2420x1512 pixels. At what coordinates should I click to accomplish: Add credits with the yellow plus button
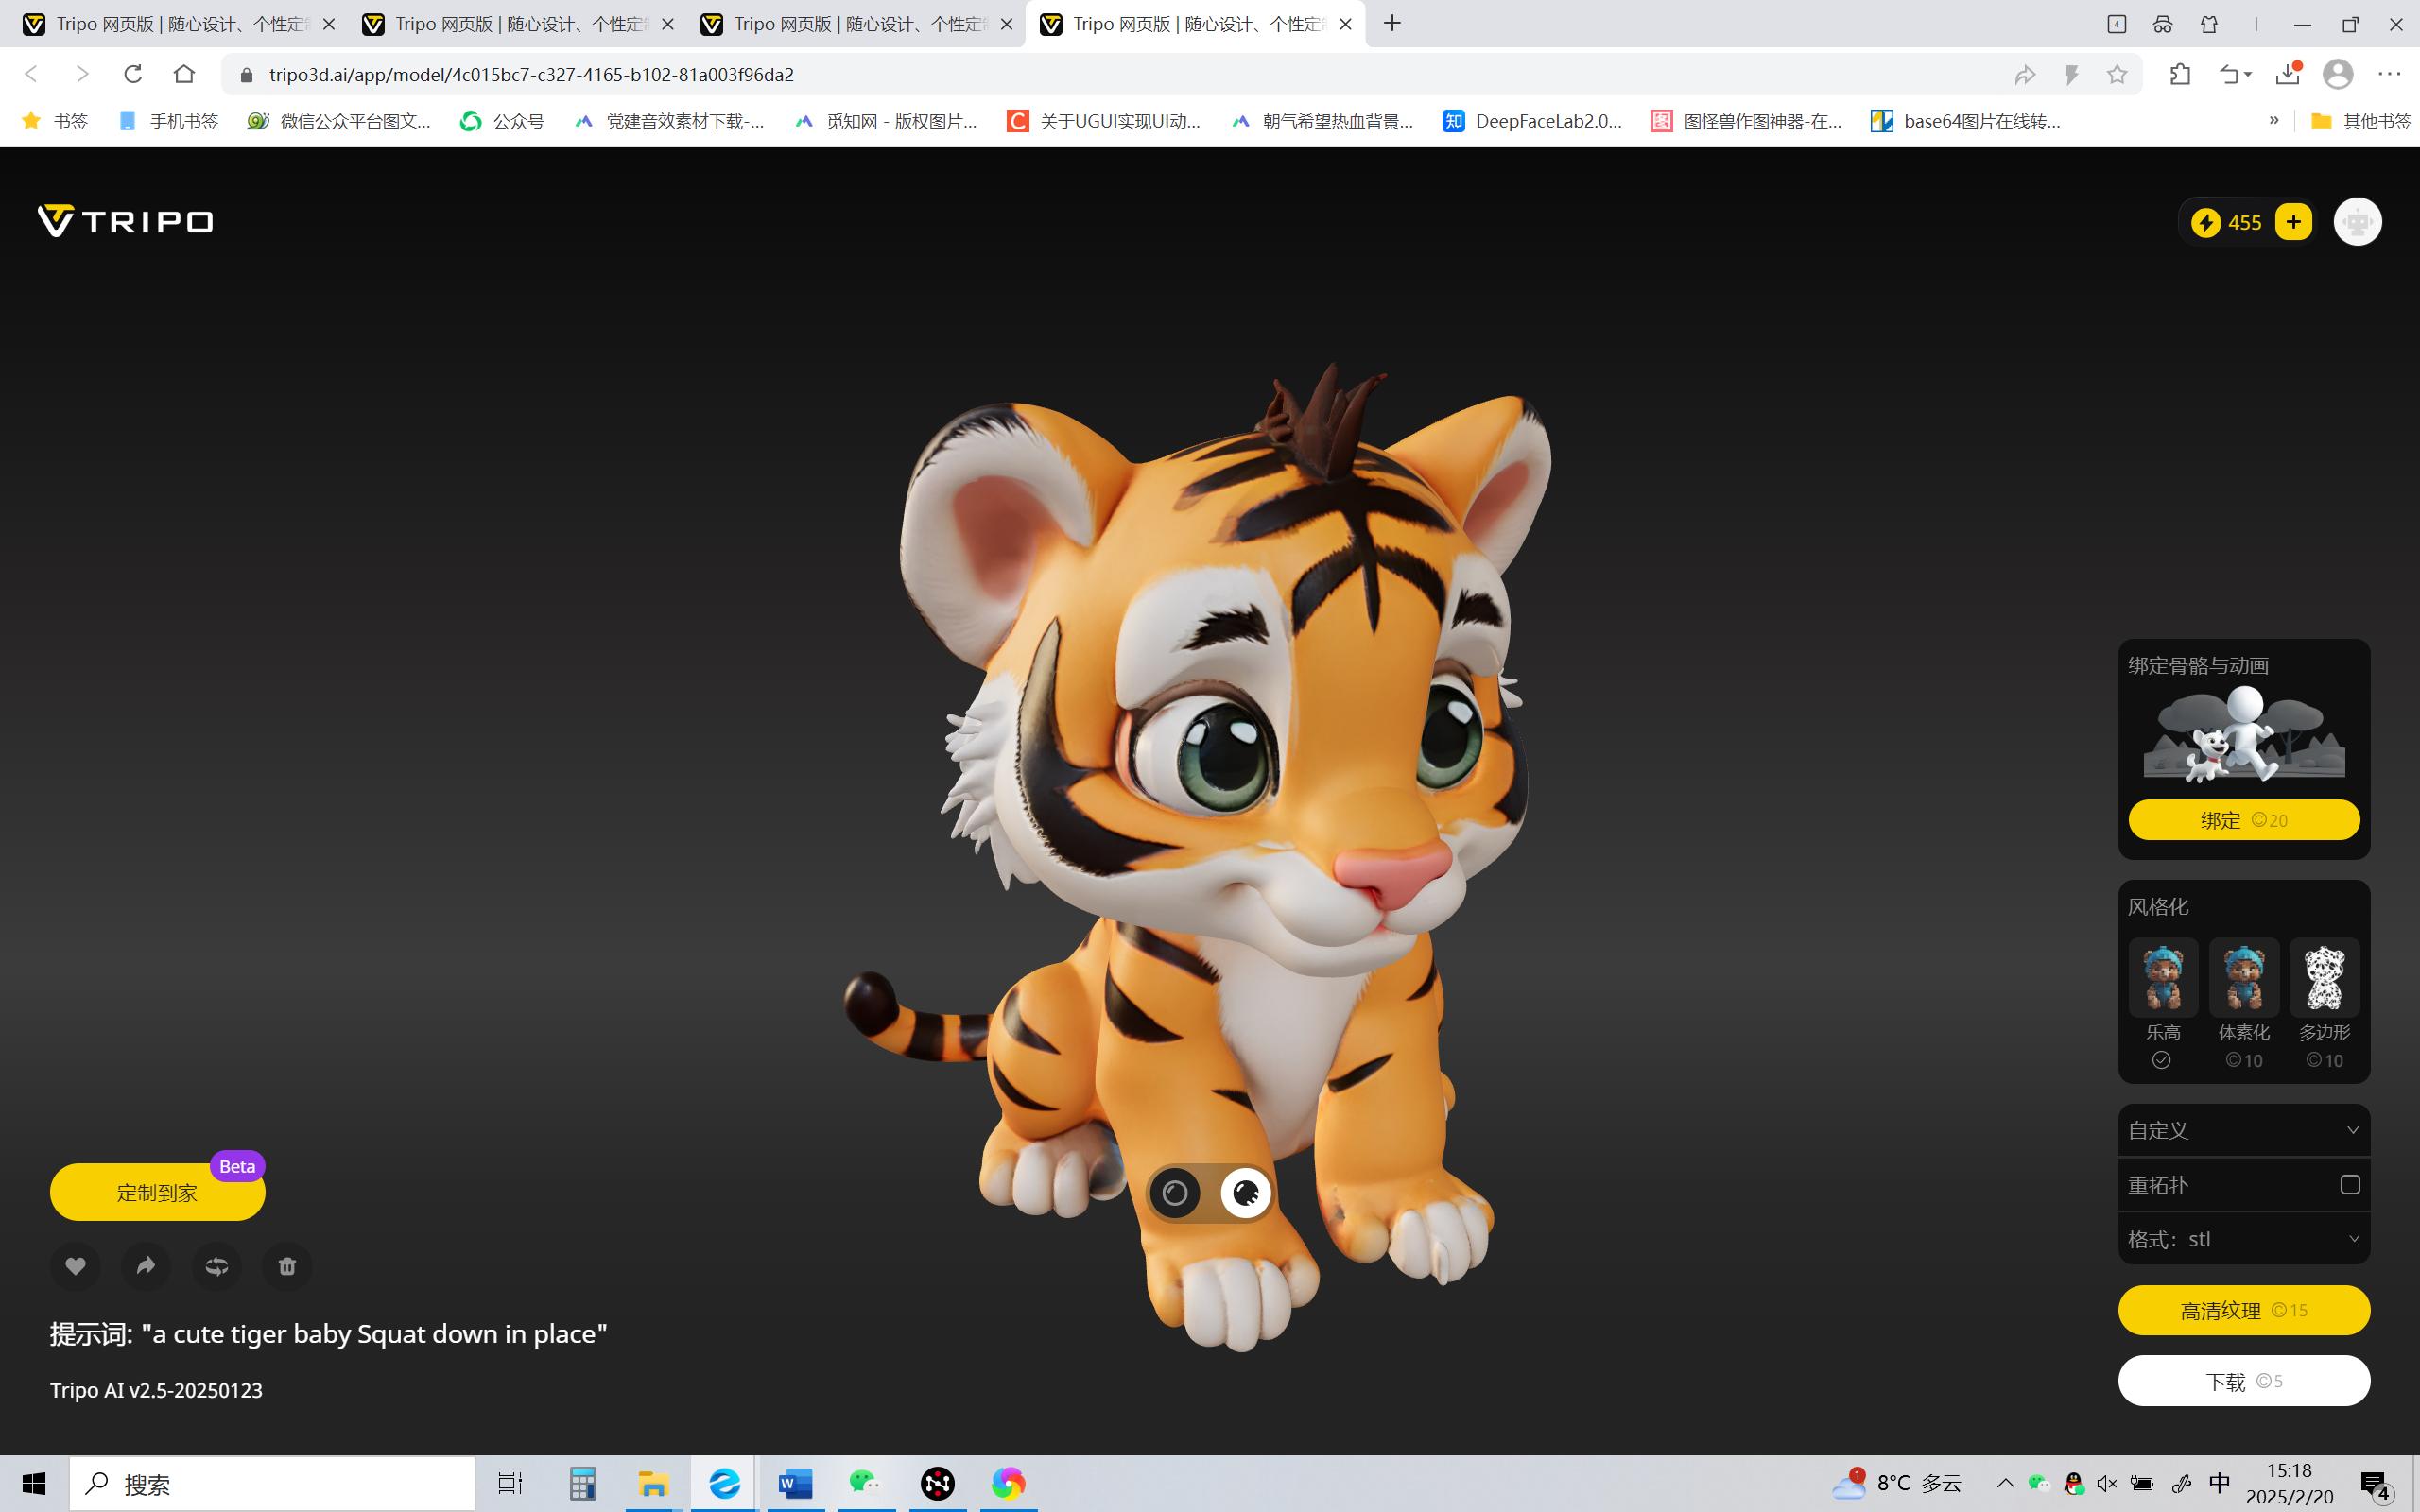(x=2293, y=222)
